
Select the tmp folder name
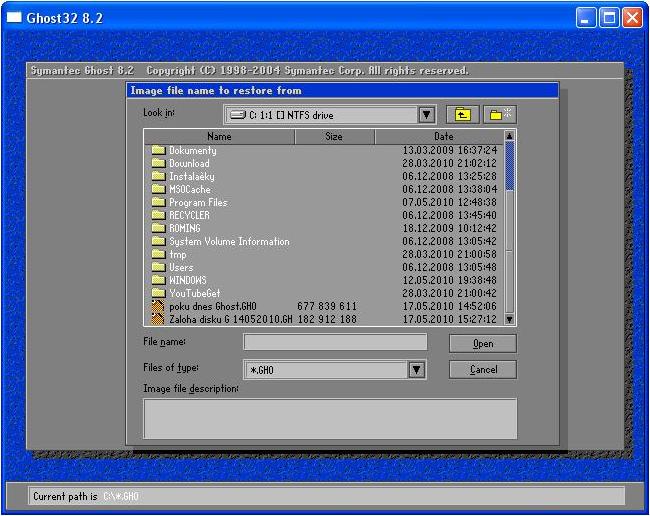[177, 254]
